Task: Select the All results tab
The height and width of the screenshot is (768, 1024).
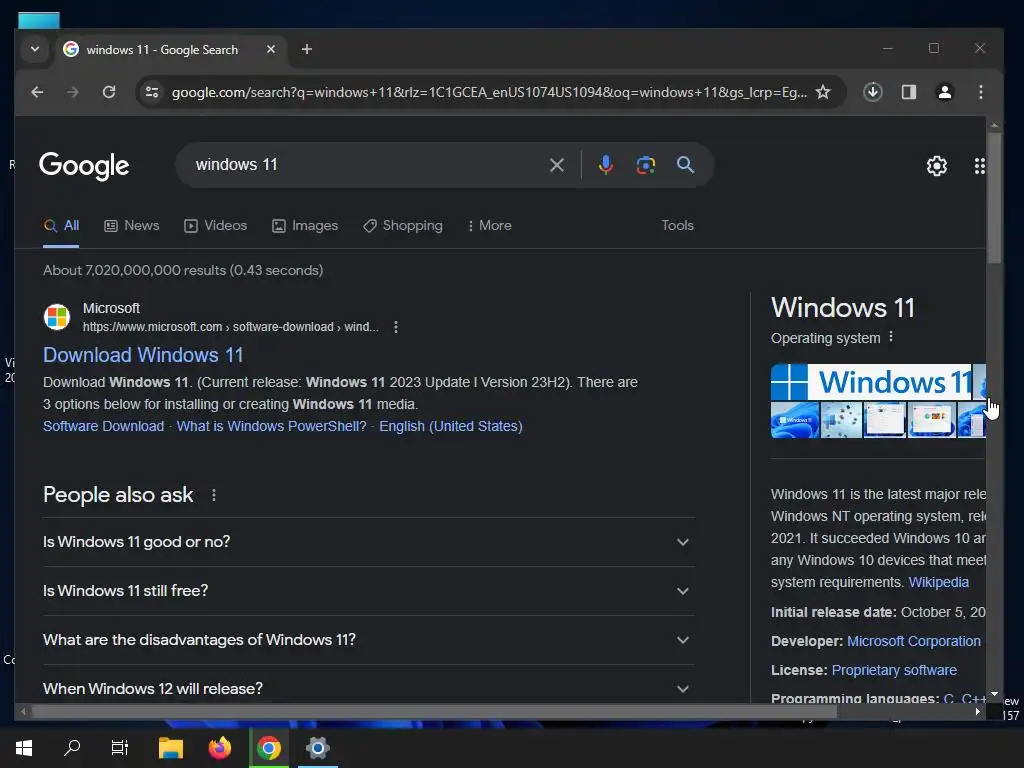Action: coord(61,225)
